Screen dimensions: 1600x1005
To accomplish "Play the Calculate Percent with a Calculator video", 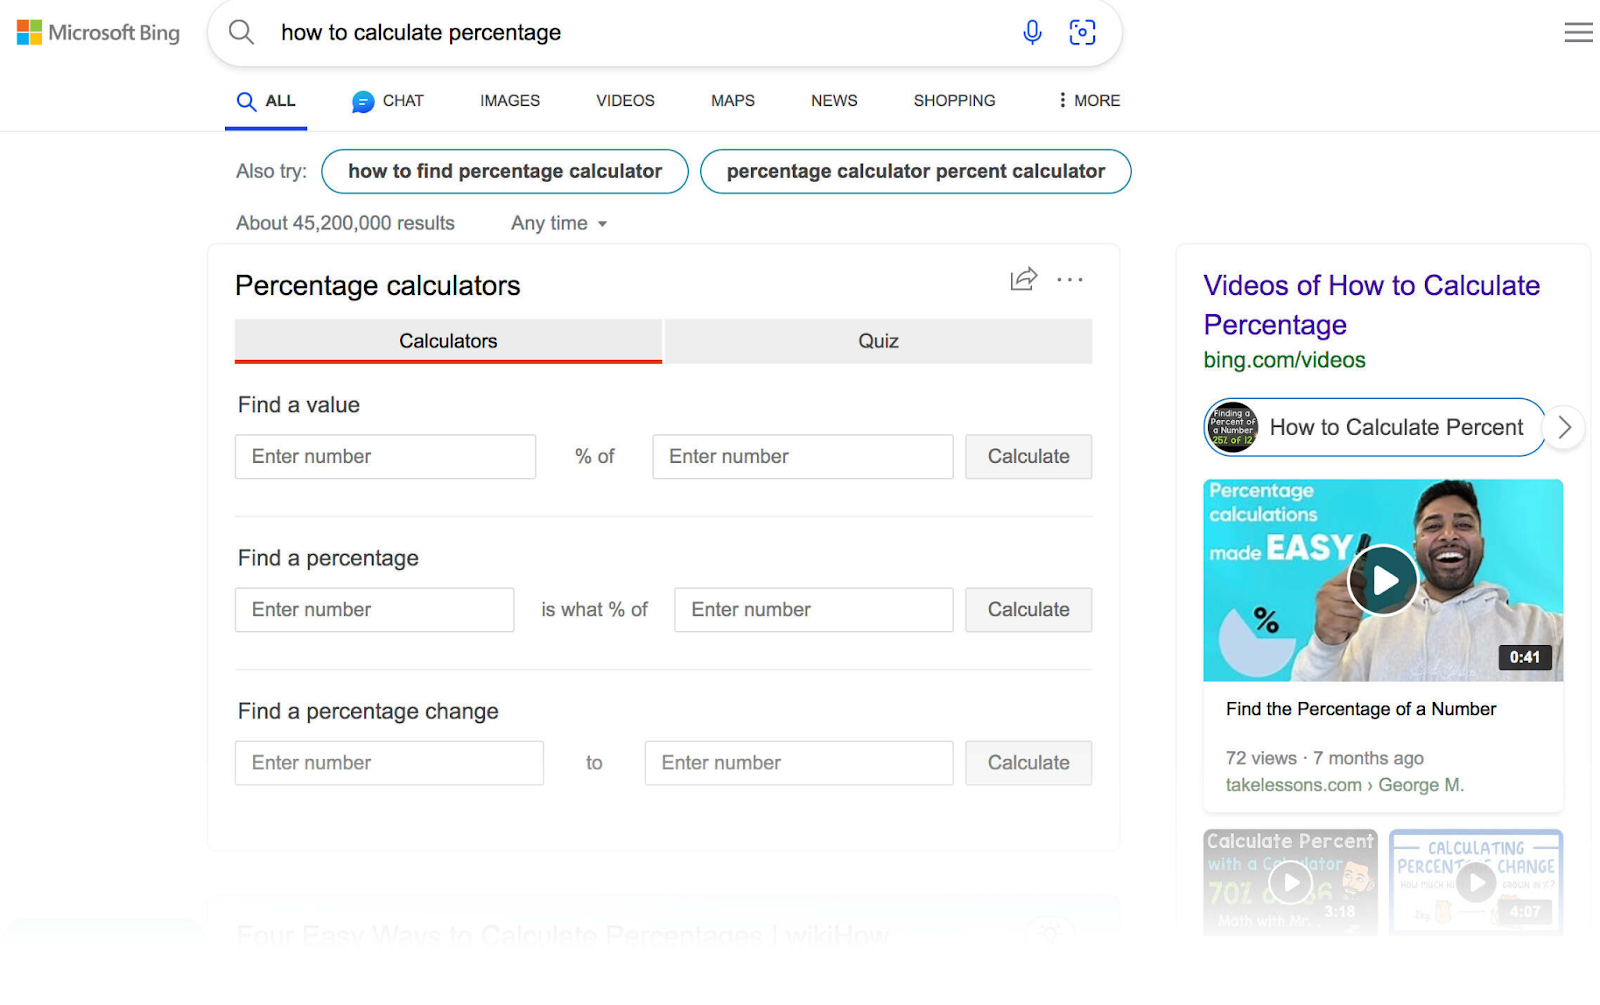I will click(1291, 883).
